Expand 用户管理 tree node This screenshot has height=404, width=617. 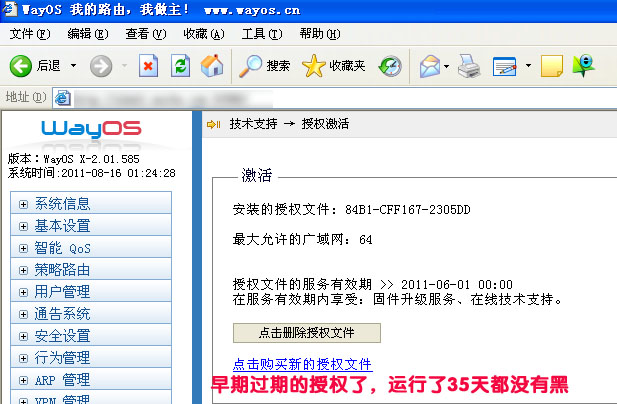24,292
